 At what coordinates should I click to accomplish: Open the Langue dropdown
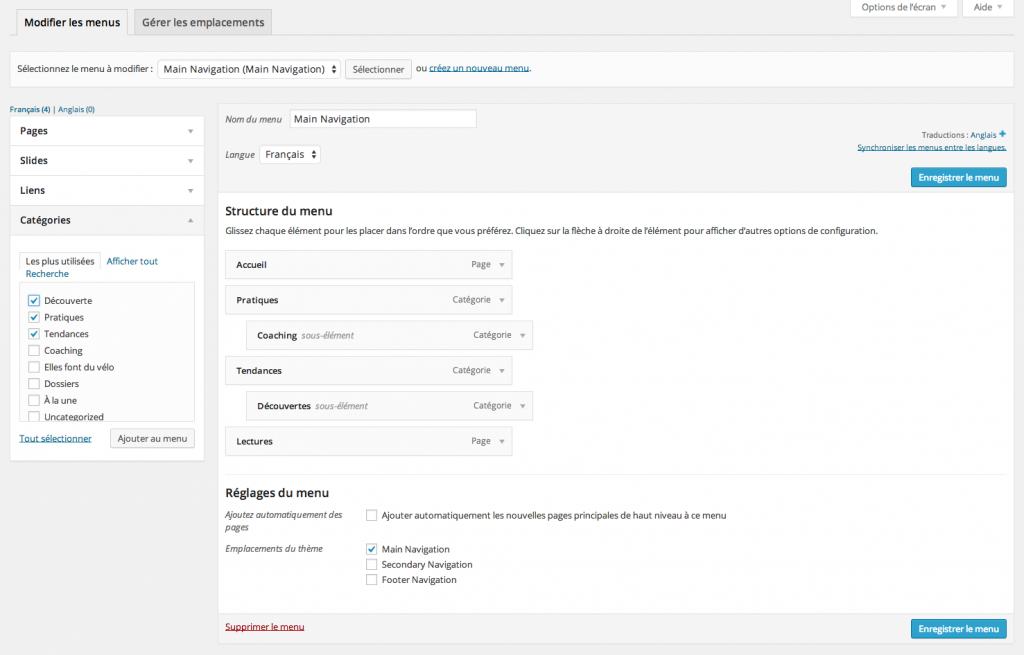coord(290,155)
